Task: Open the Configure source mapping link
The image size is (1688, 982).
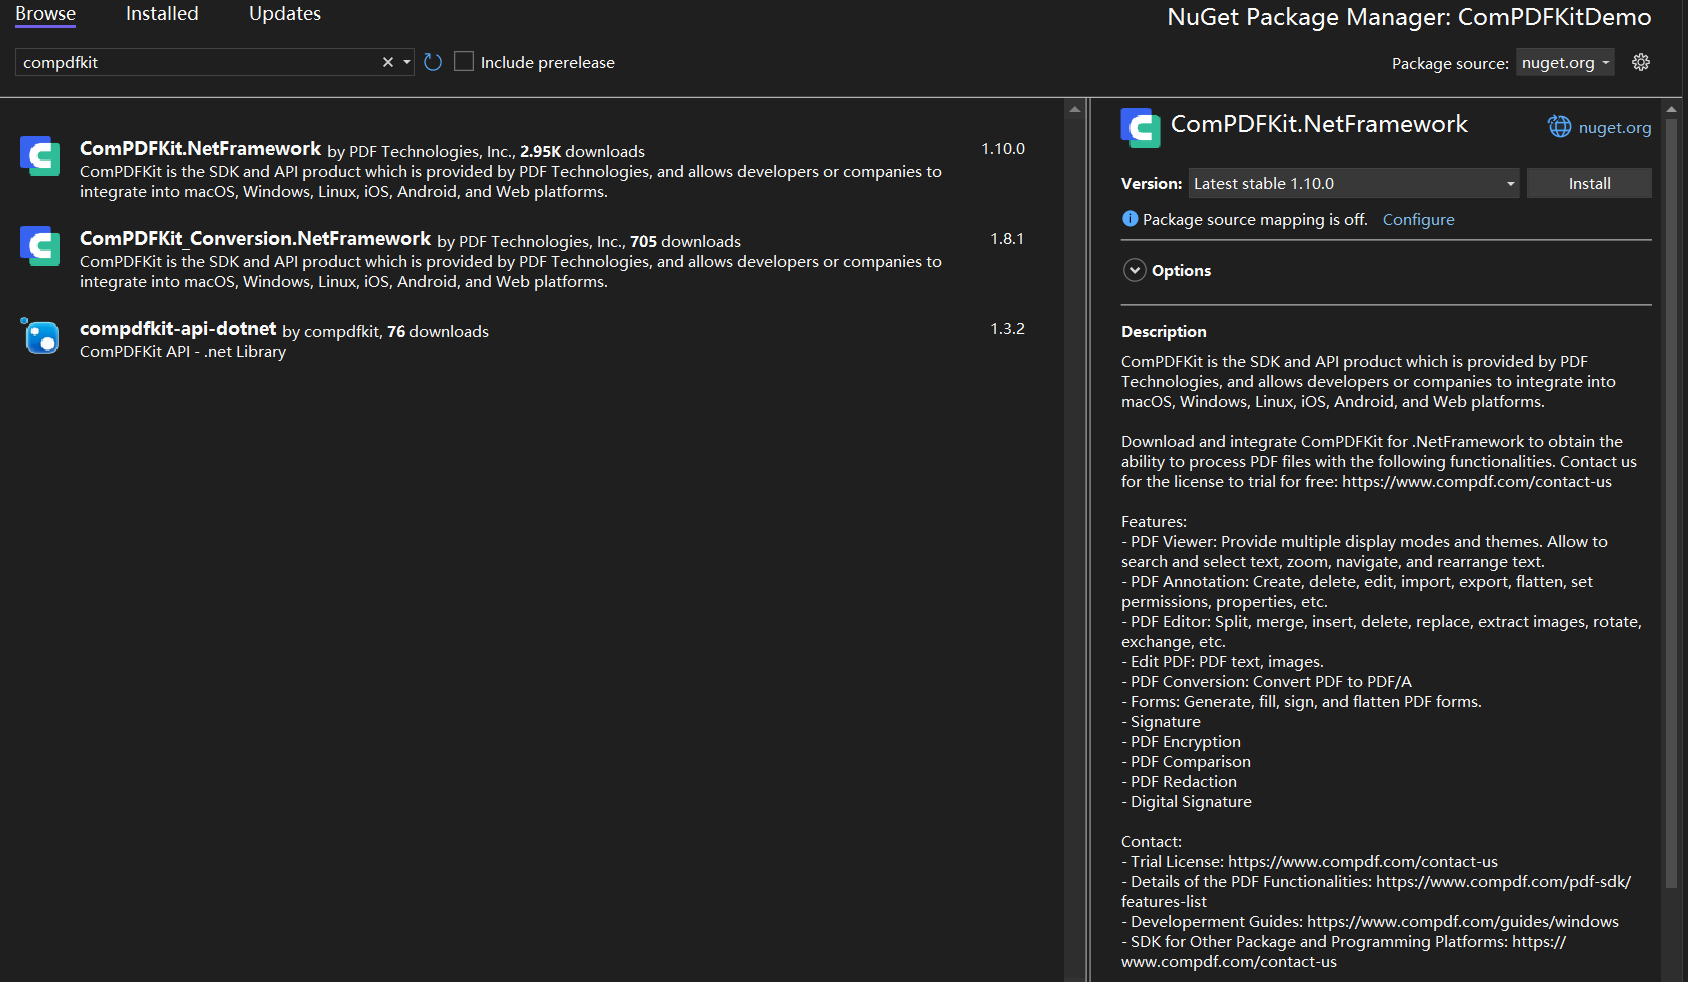Action: 1418,219
